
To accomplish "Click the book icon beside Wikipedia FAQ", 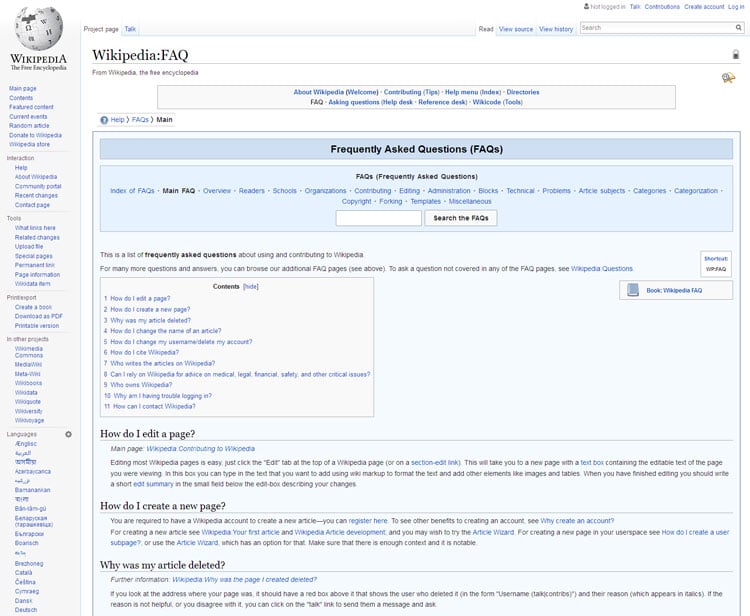I will pos(633,290).
